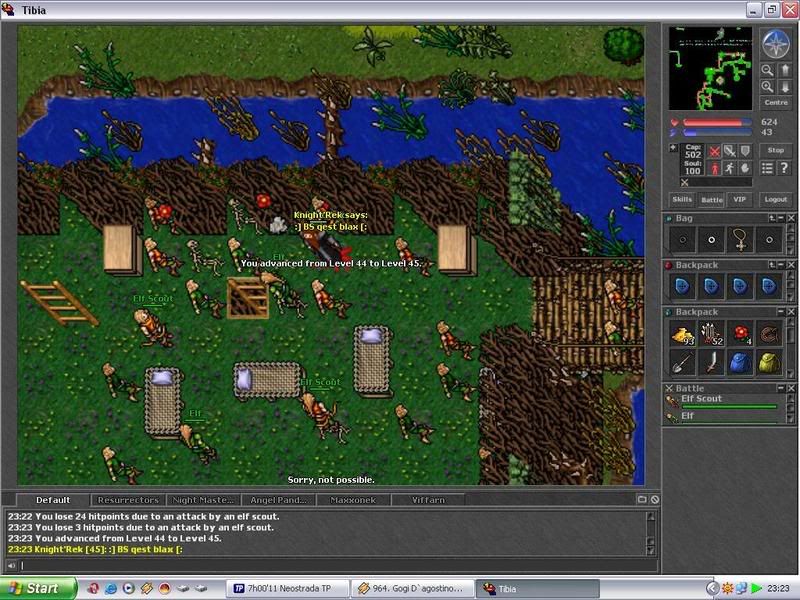Switch to the Default chat tab
The width and height of the screenshot is (800, 600).
pos(53,500)
